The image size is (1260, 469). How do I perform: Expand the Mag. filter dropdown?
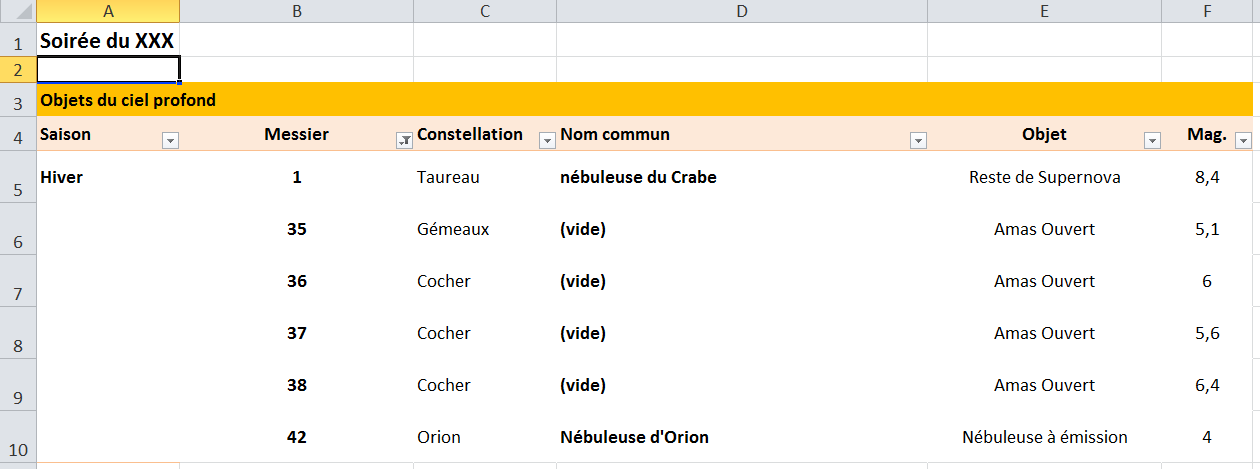pyautogui.click(x=1243, y=141)
